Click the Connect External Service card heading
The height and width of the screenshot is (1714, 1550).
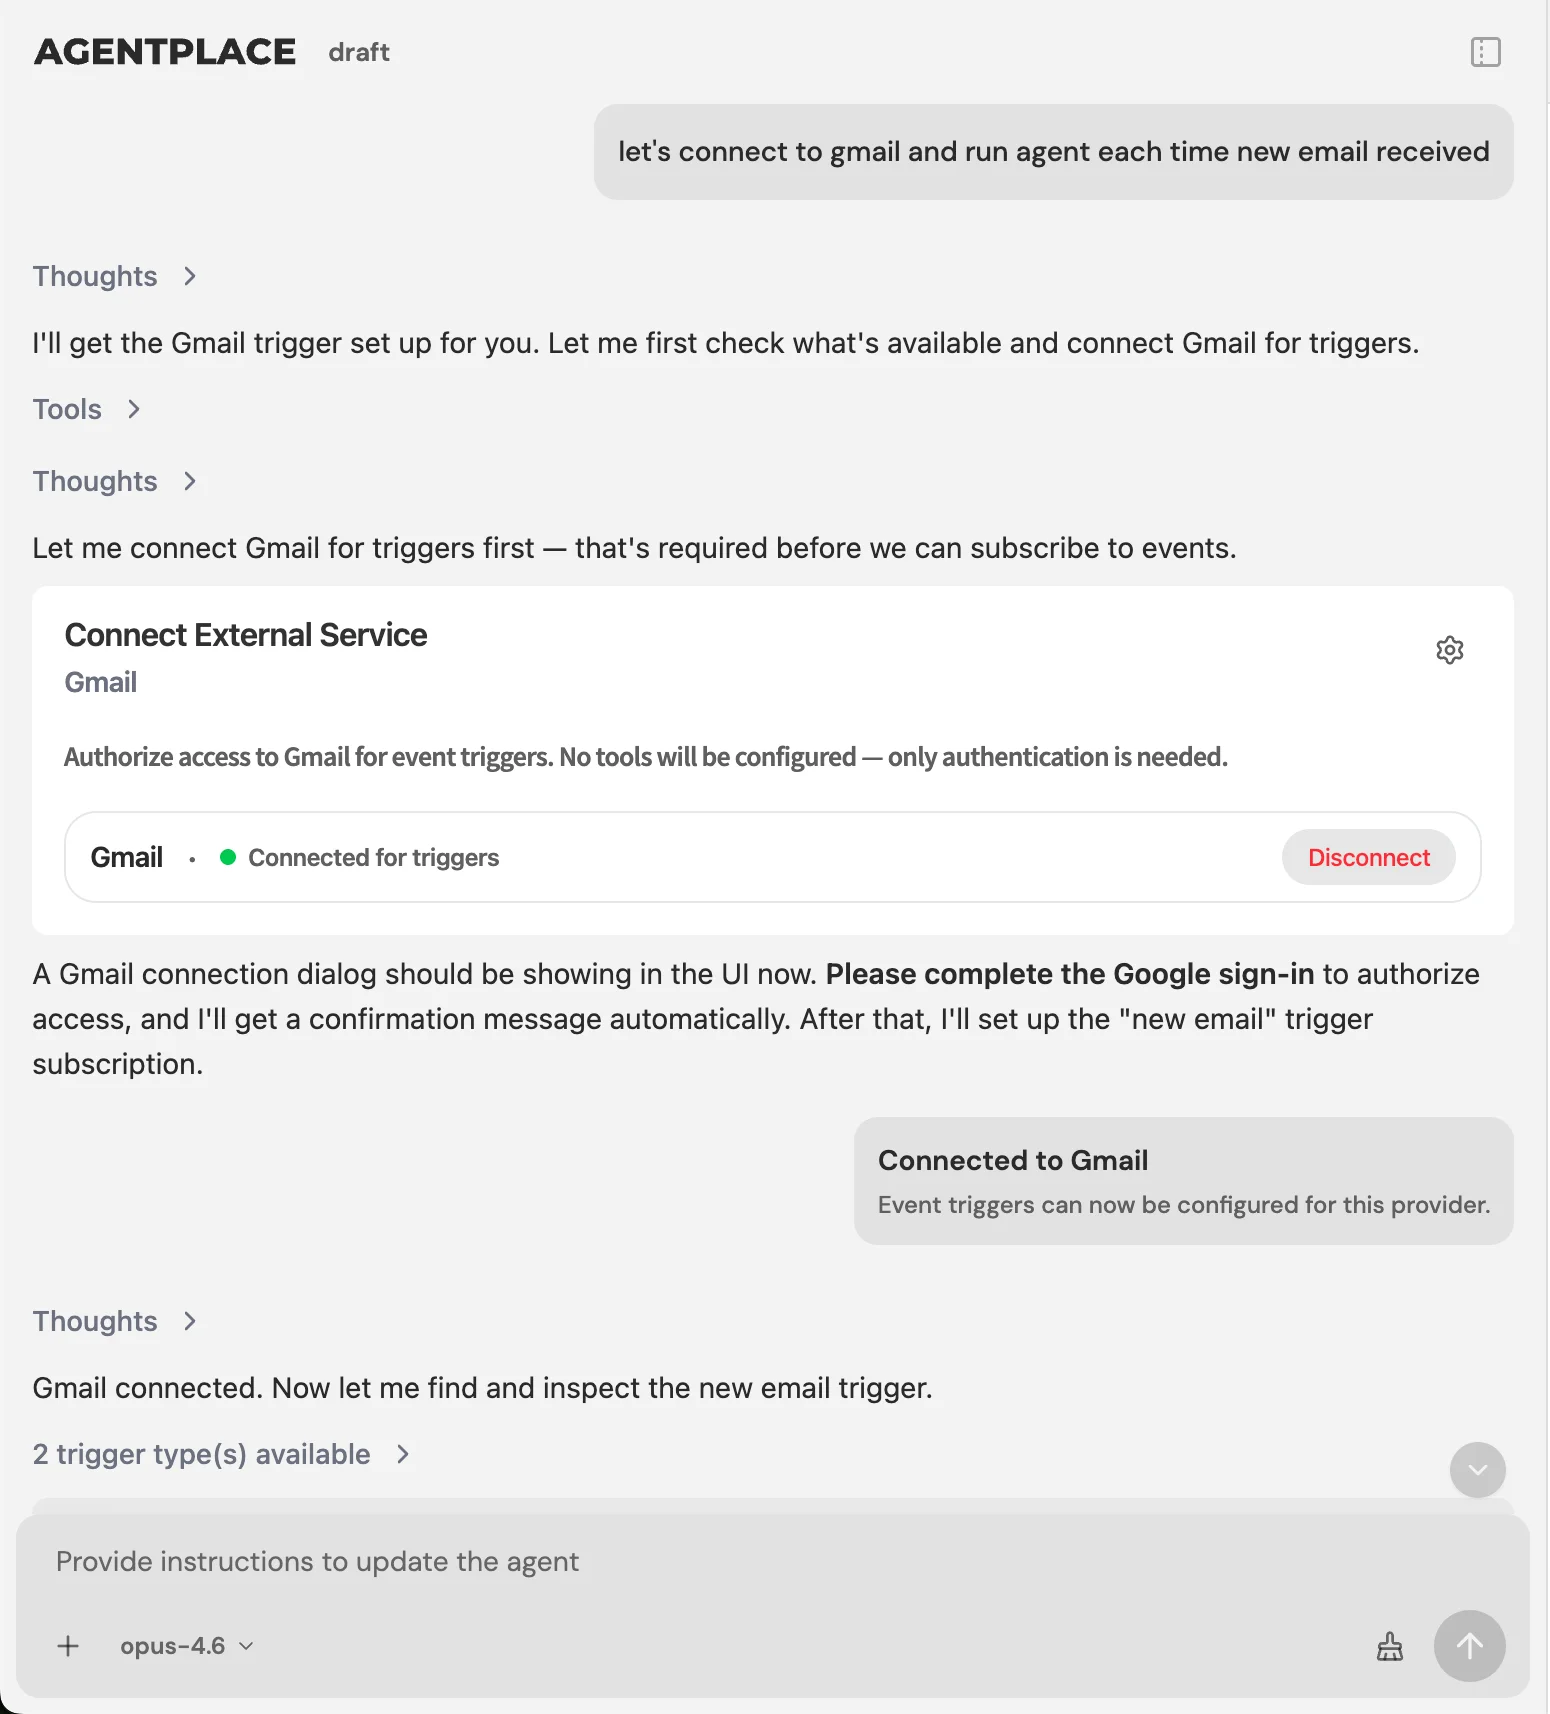pyautogui.click(x=246, y=634)
